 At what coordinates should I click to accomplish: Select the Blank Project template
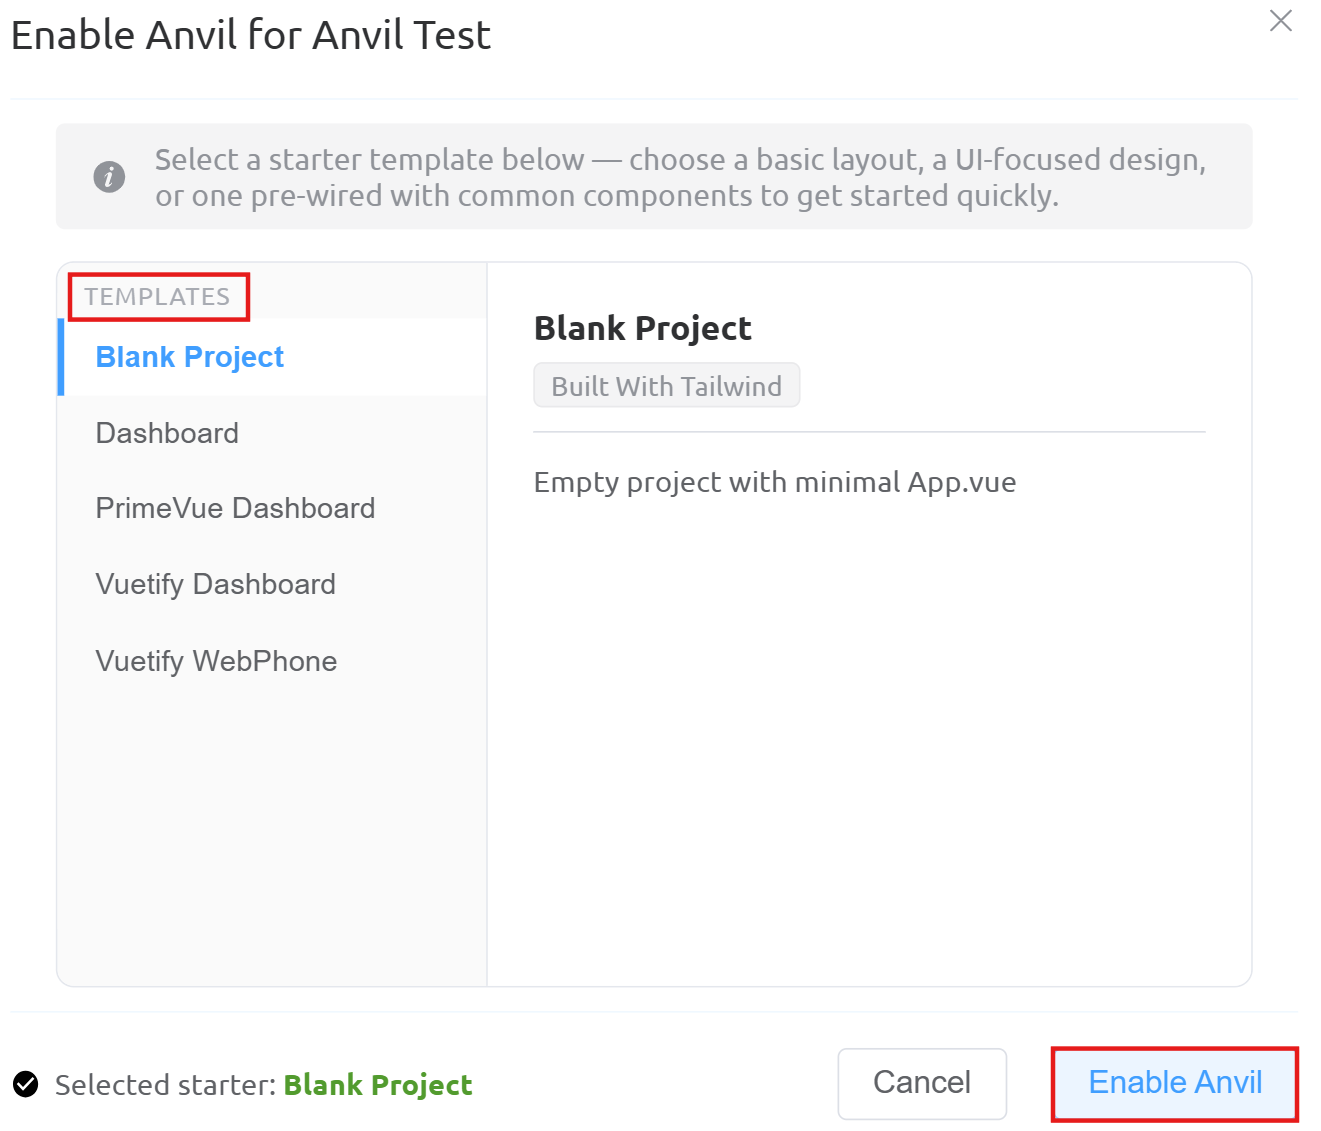click(x=190, y=357)
